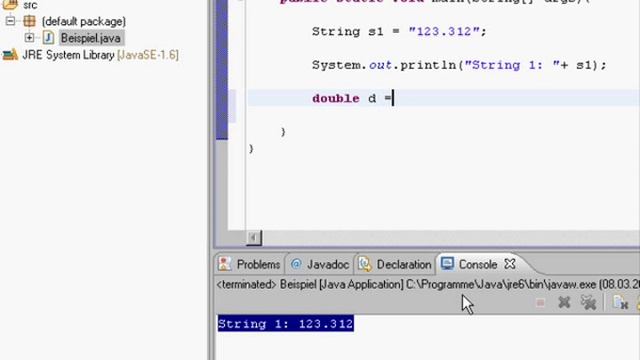Collapse the (default package) tree node
The height and width of the screenshot is (360, 640).
click(10, 21)
